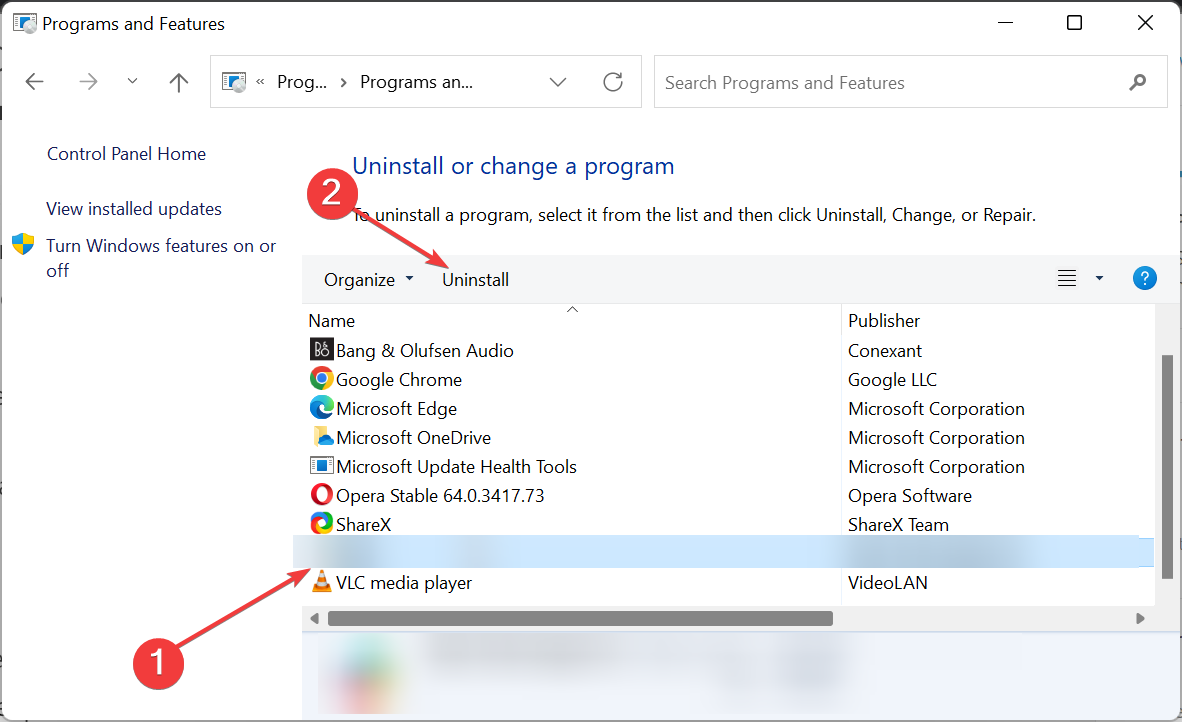The height and width of the screenshot is (722, 1182).
Task: Select the Prog... breadcrumb segment
Action: click(x=302, y=82)
